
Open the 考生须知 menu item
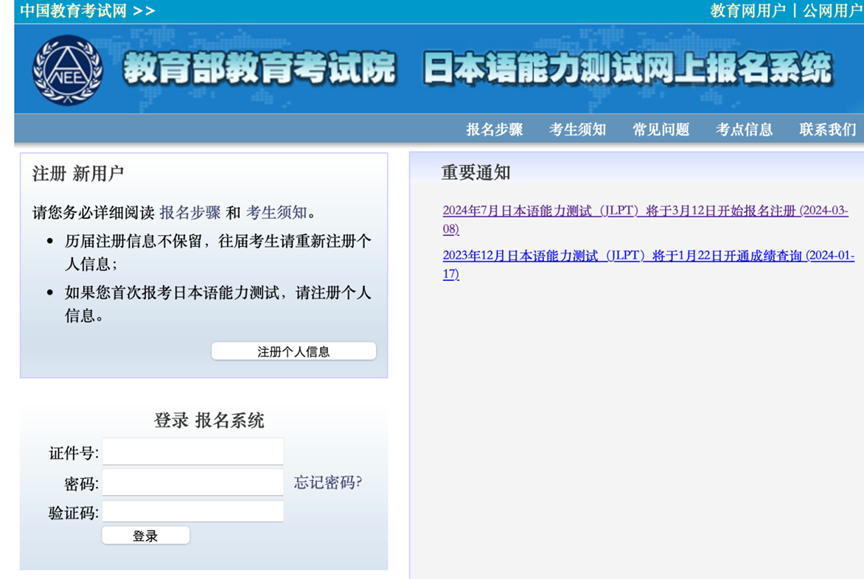click(x=577, y=129)
